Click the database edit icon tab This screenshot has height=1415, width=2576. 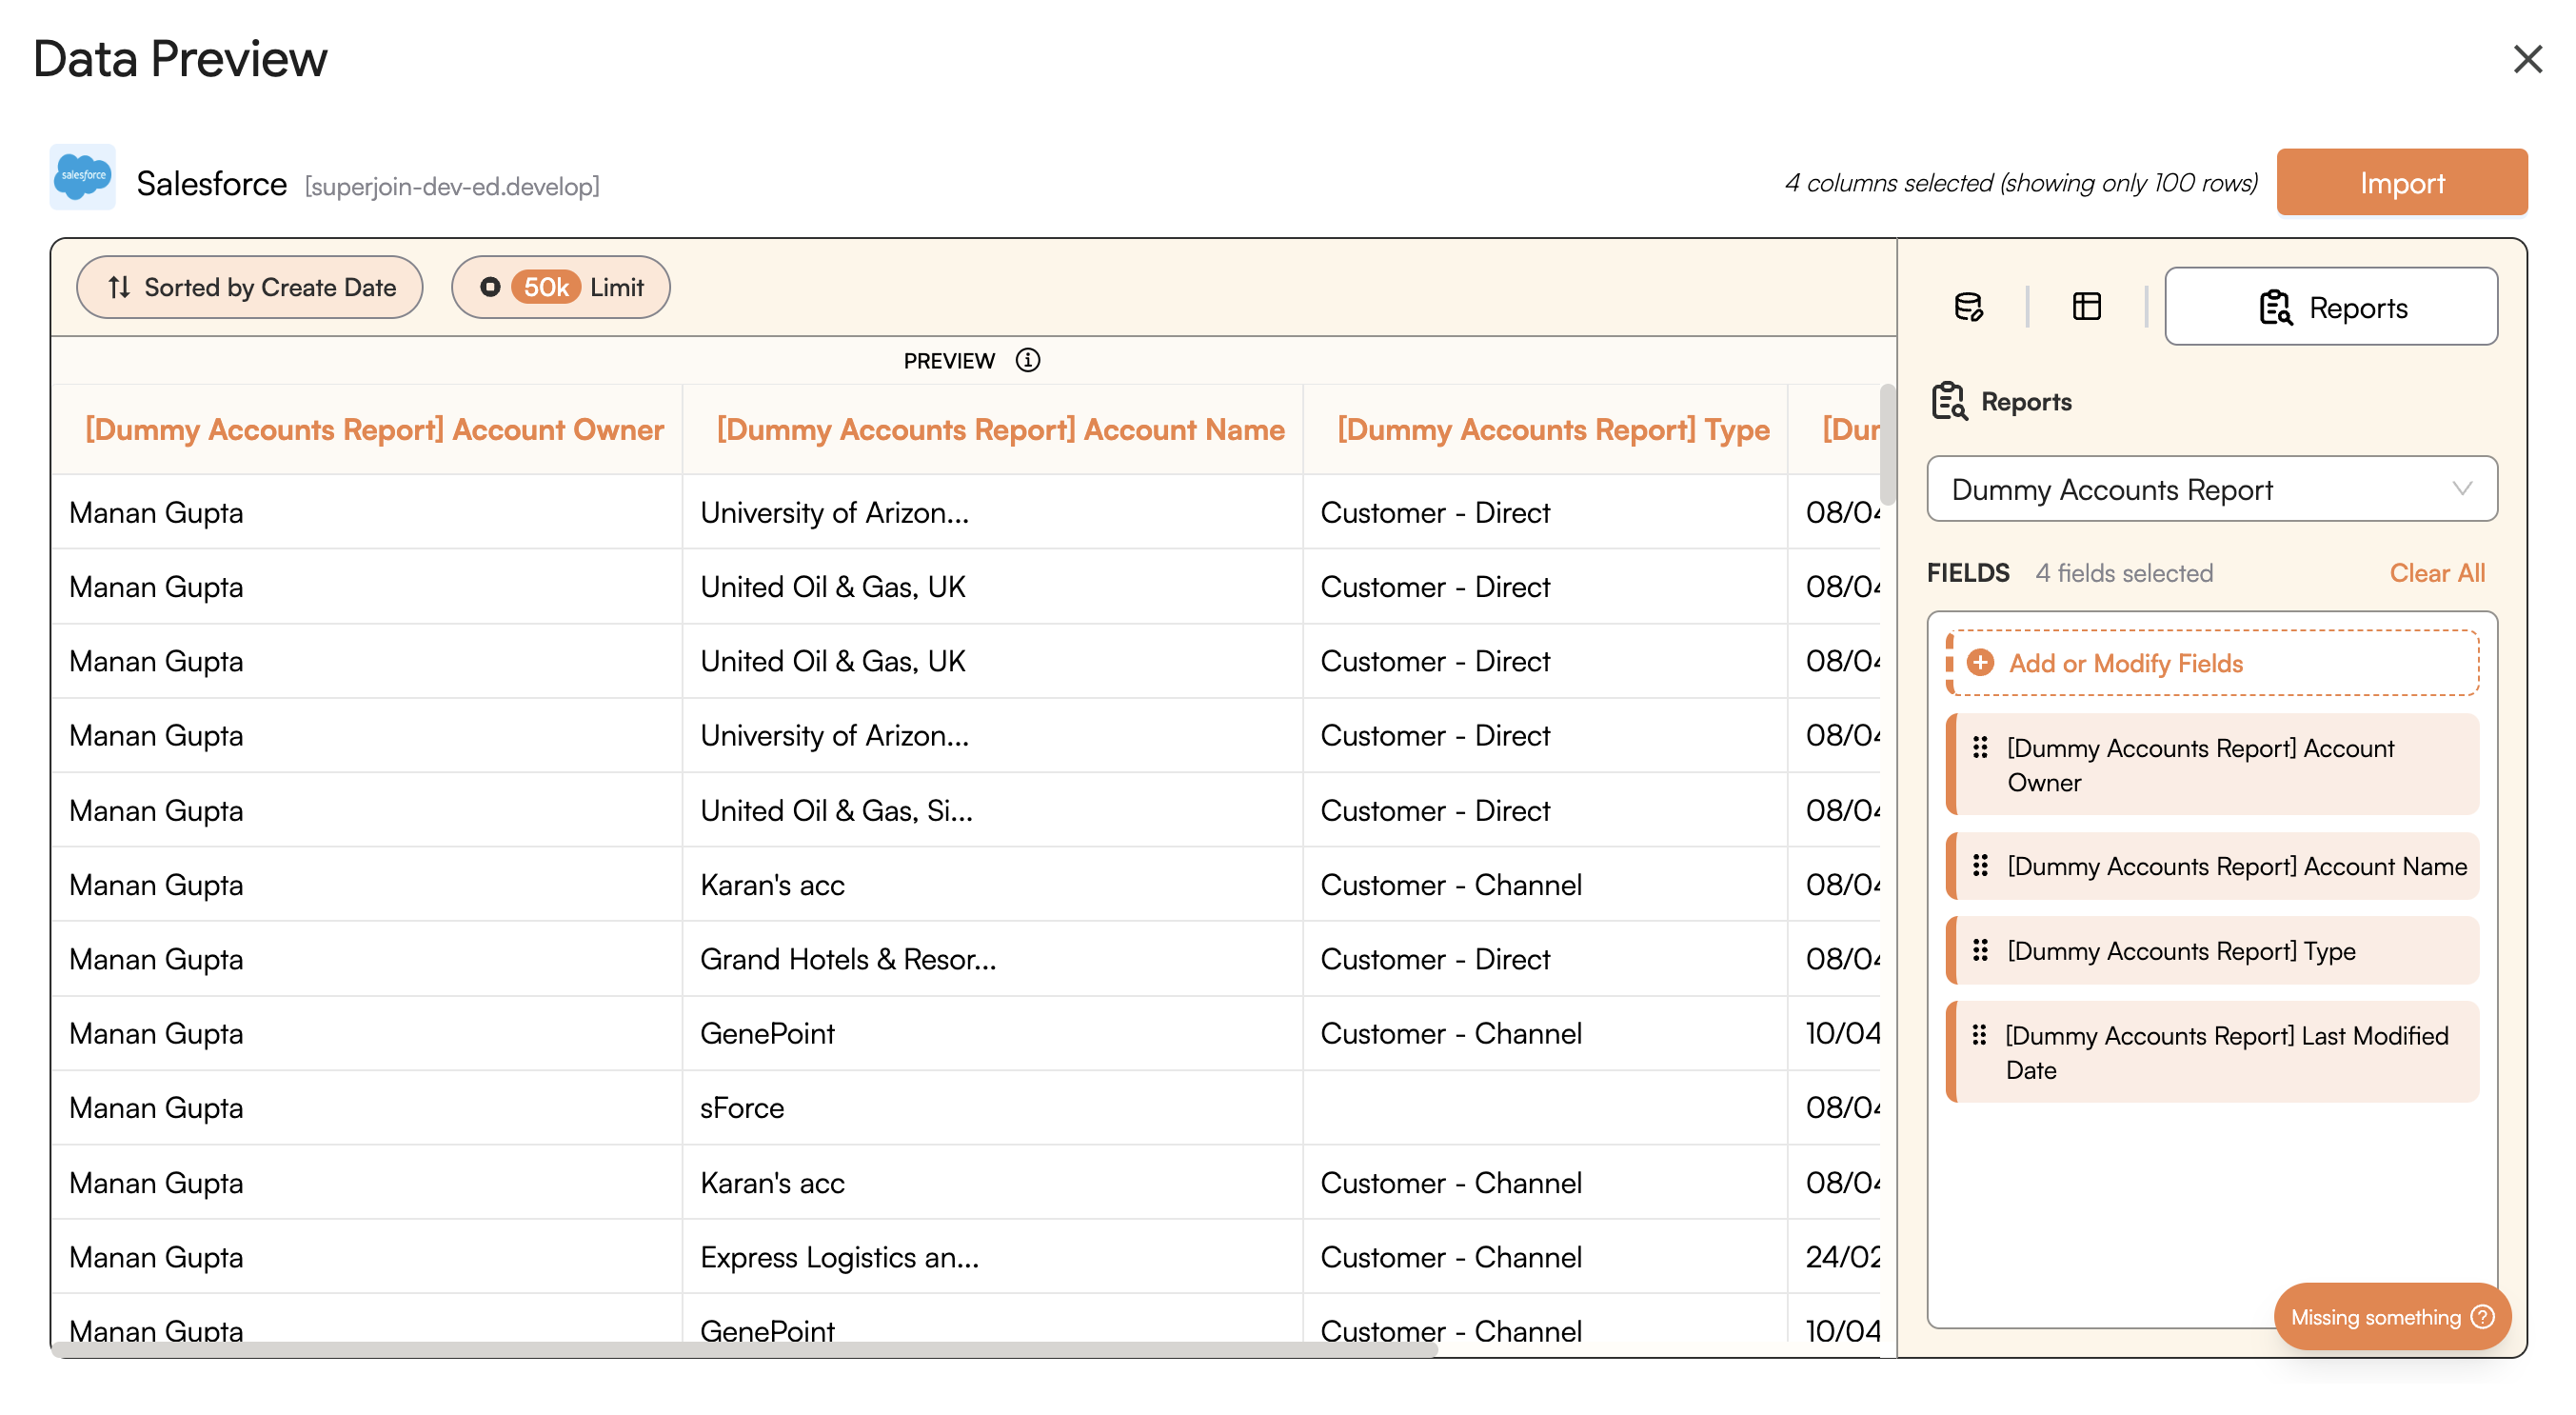[1968, 306]
